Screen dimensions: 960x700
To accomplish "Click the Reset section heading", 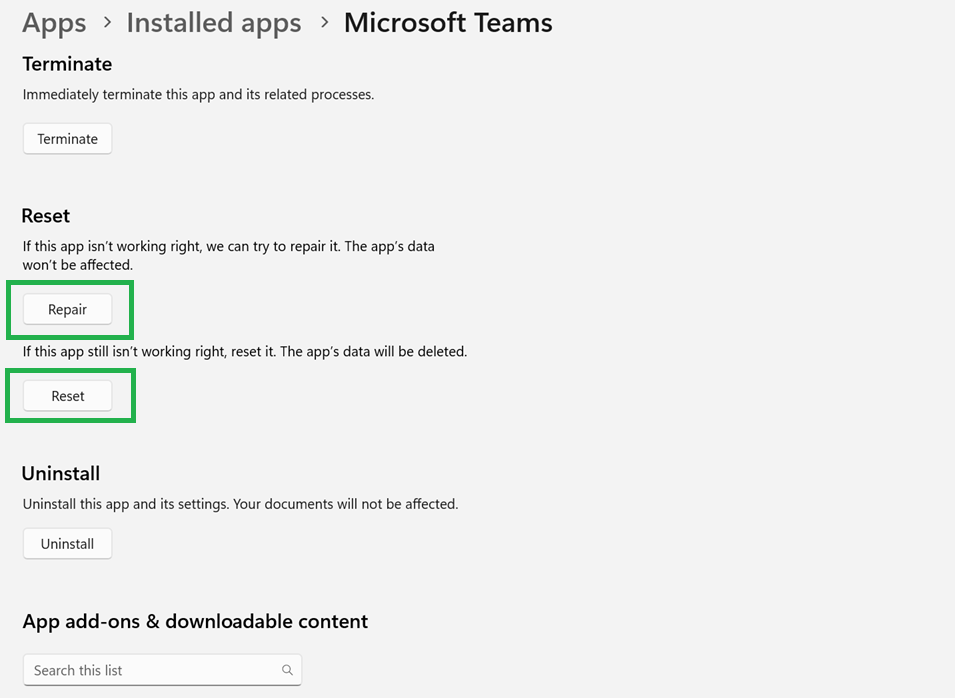I will [x=46, y=216].
